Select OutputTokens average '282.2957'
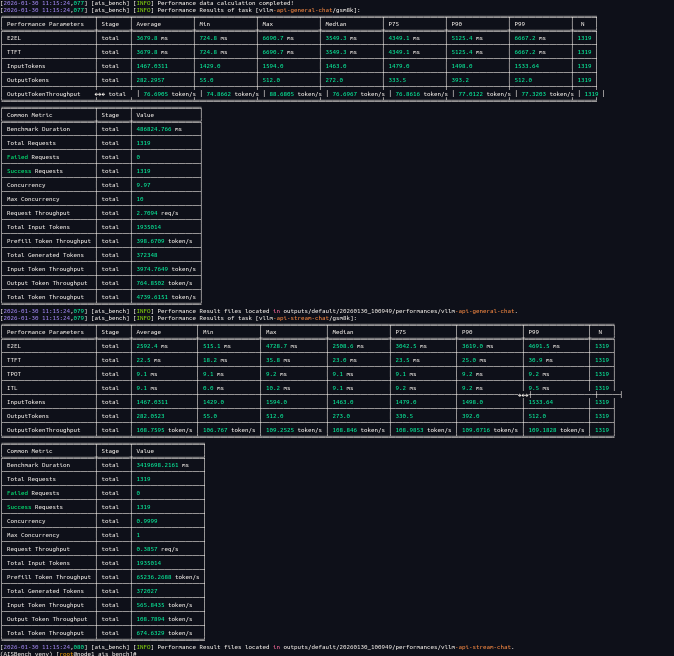The width and height of the screenshot is (674, 656). [150, 80]
